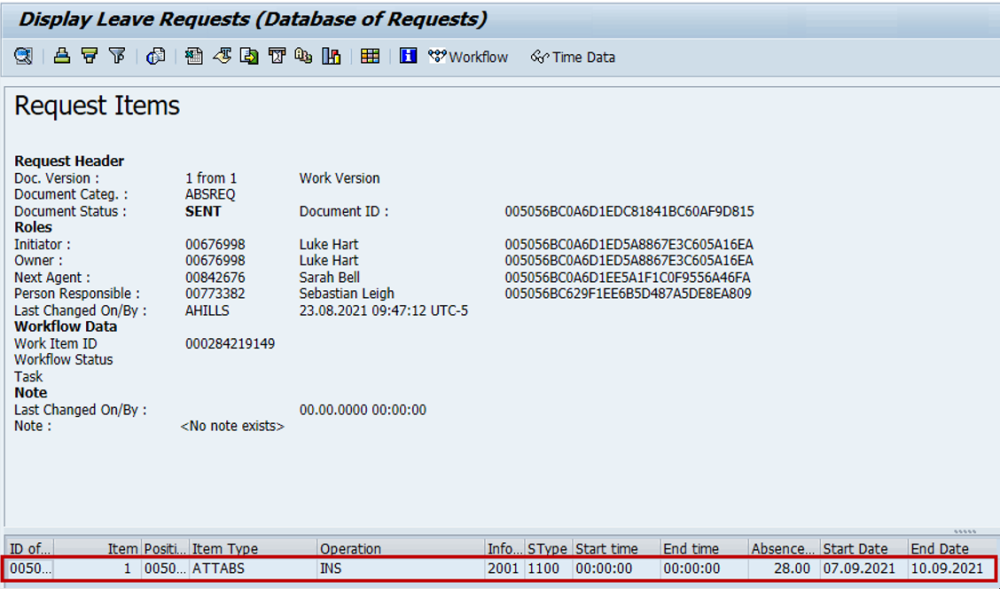This screenshot has height=589, width=1000.
Task: Select the Item column header
Action: click(97, 548)
